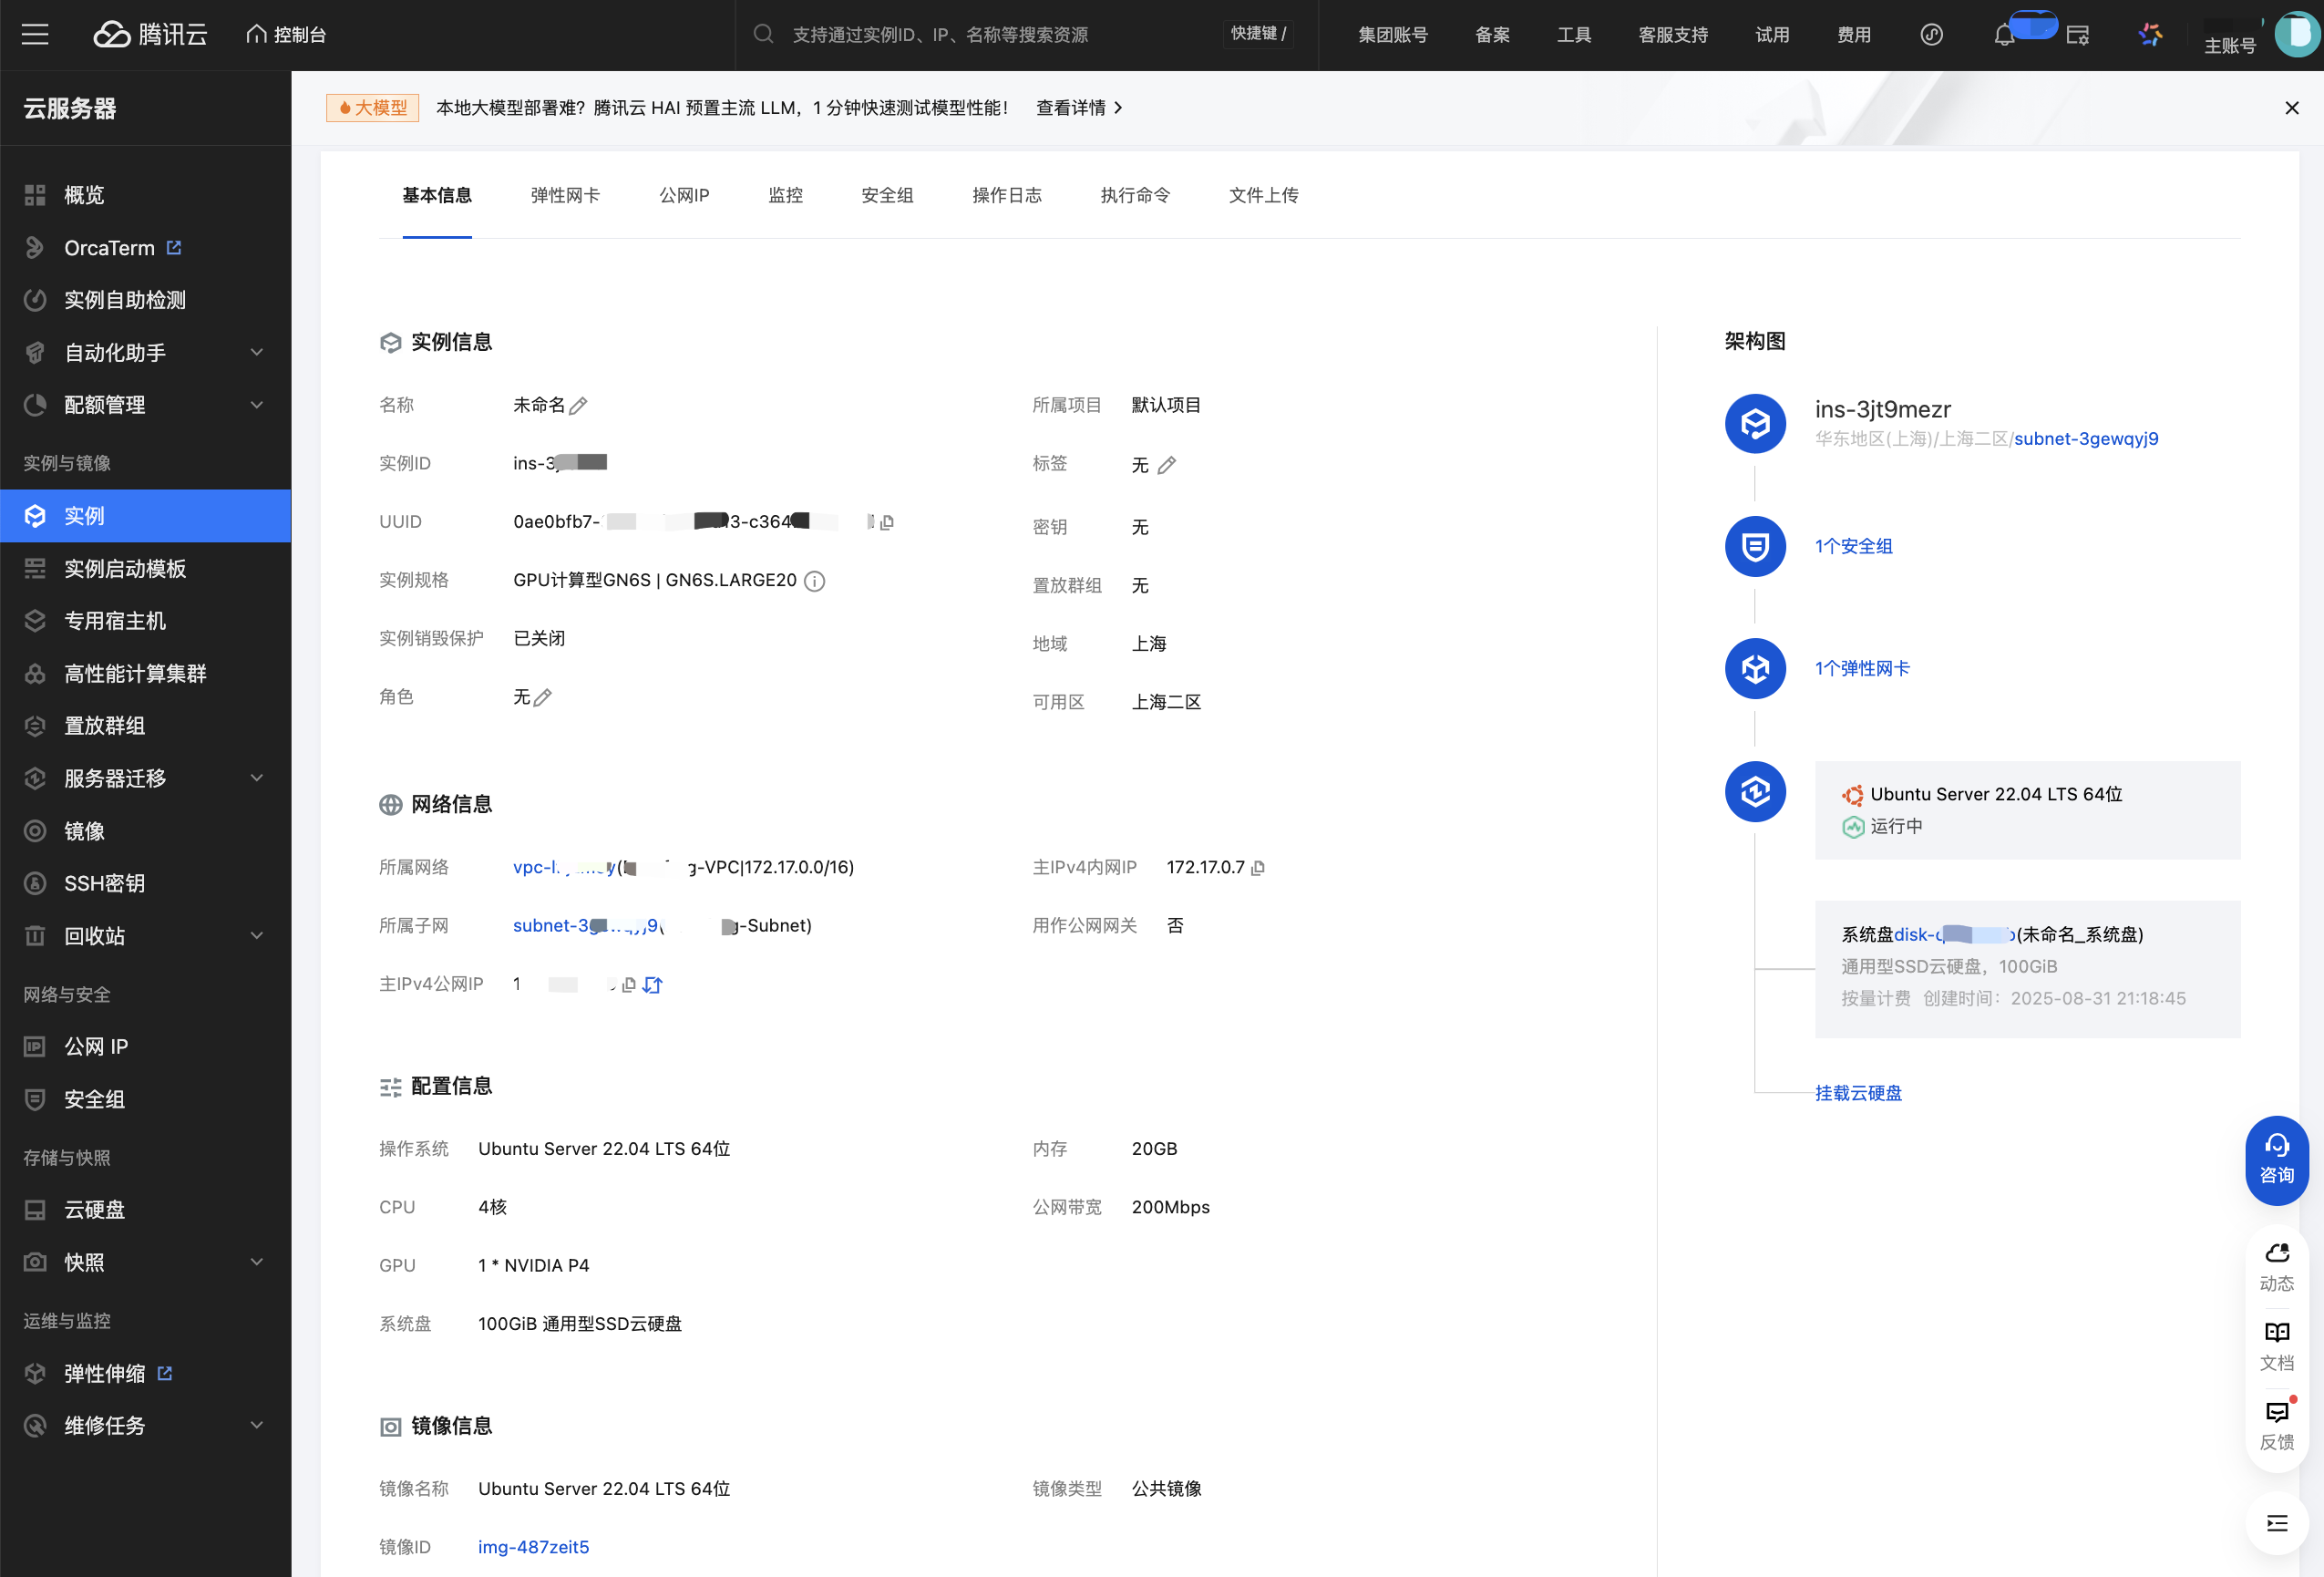This screenshot has height=1577, width=2324.
Task: Switch to the 公网IP tab
Action: coord(684,195)
